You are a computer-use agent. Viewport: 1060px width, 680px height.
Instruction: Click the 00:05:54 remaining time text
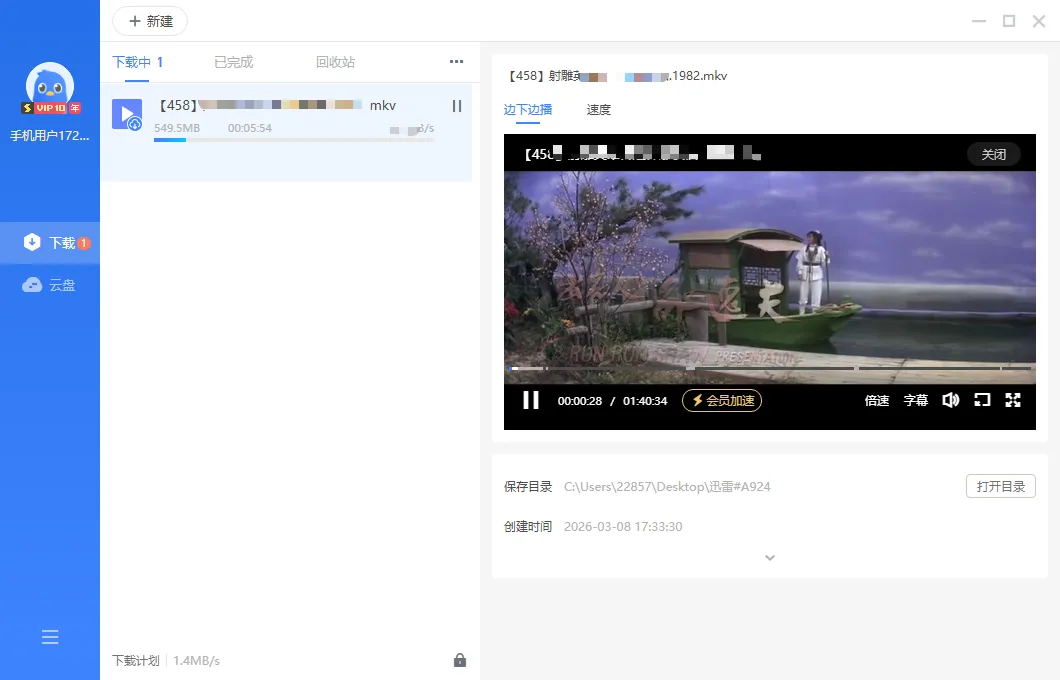click(x=249, y=128)
